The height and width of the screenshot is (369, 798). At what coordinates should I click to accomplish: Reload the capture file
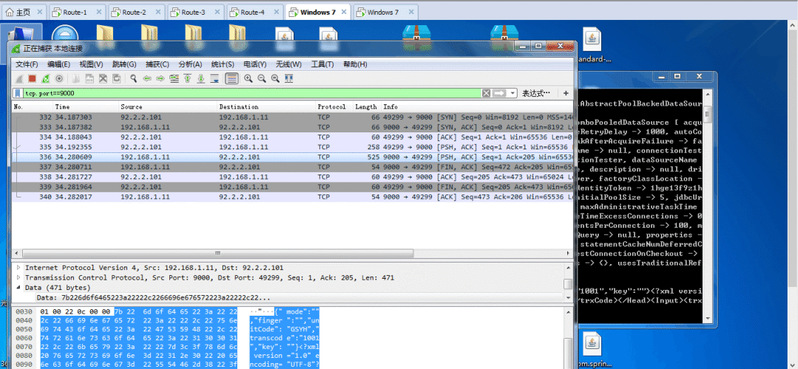tap(117, 79)
